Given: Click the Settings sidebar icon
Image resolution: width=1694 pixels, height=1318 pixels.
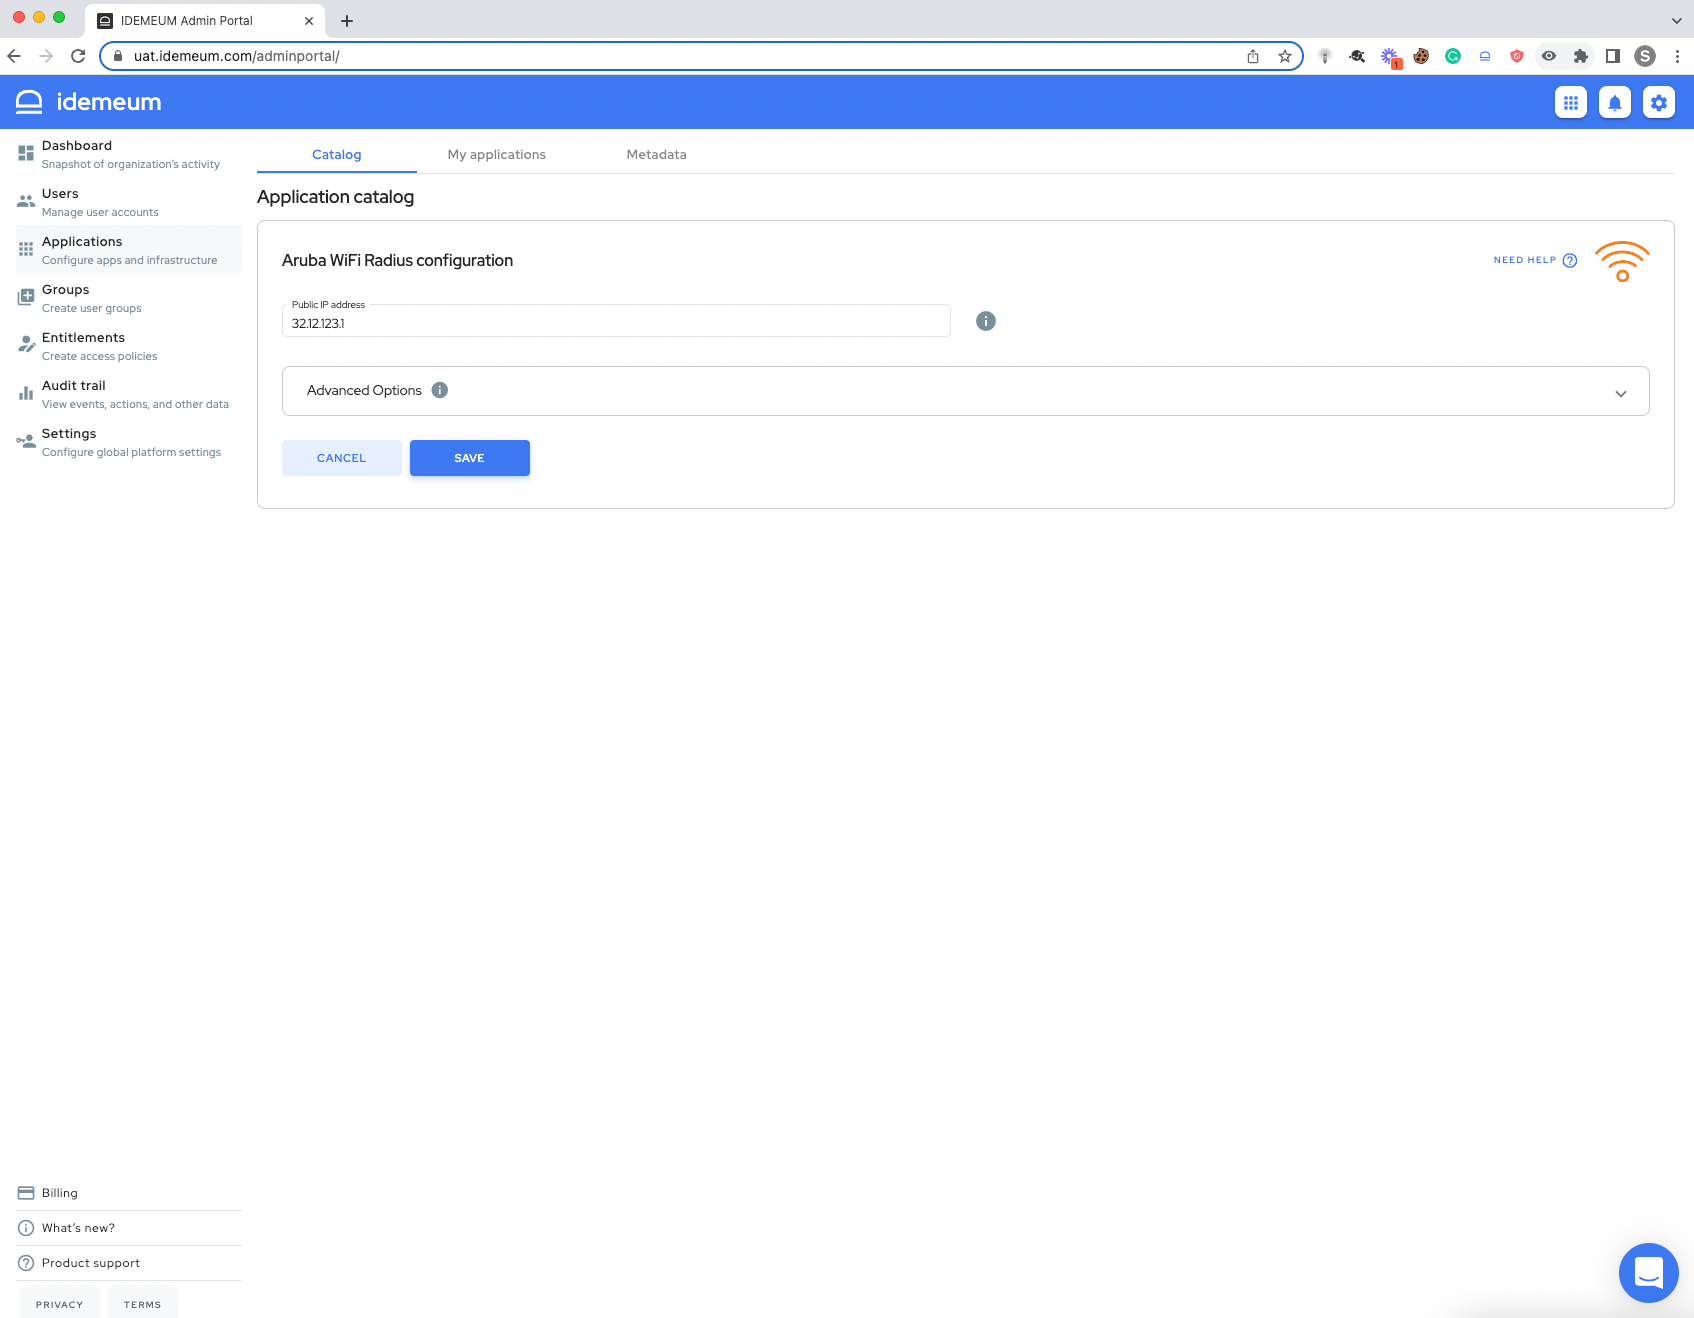Looking at the screenshot, I should point(26,441).
